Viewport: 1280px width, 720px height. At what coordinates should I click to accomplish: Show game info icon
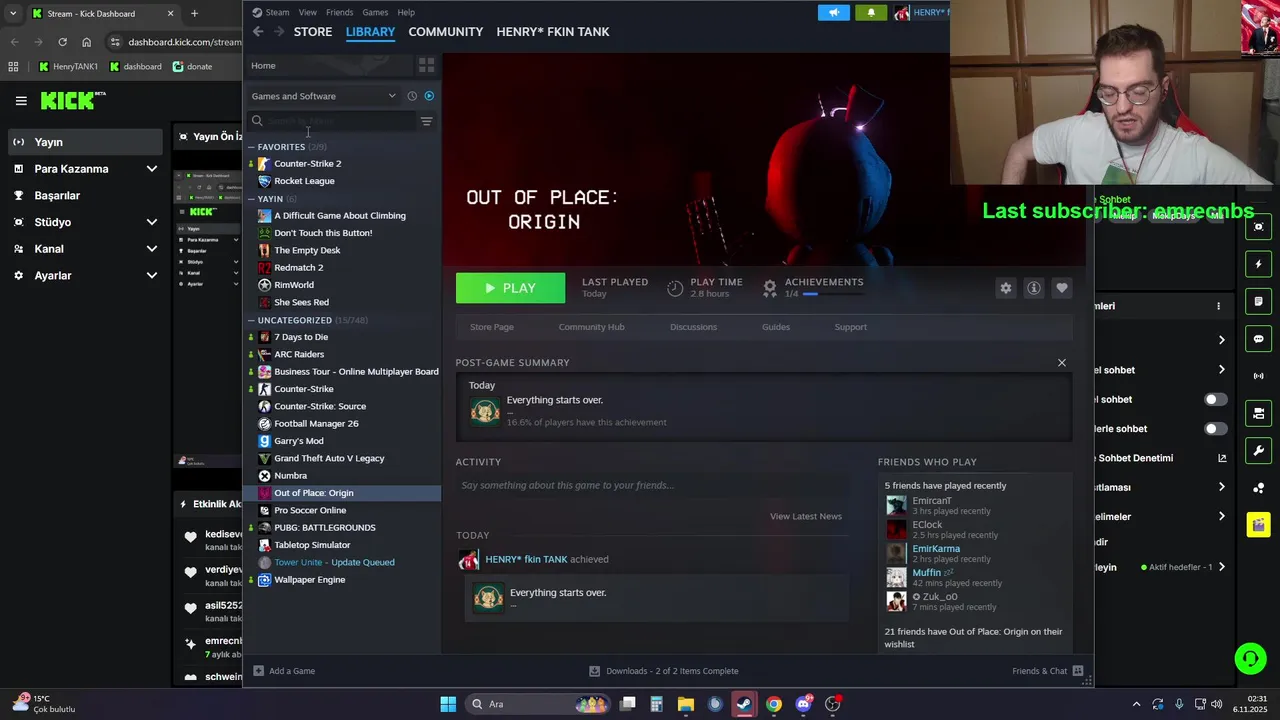point(1034,288)
